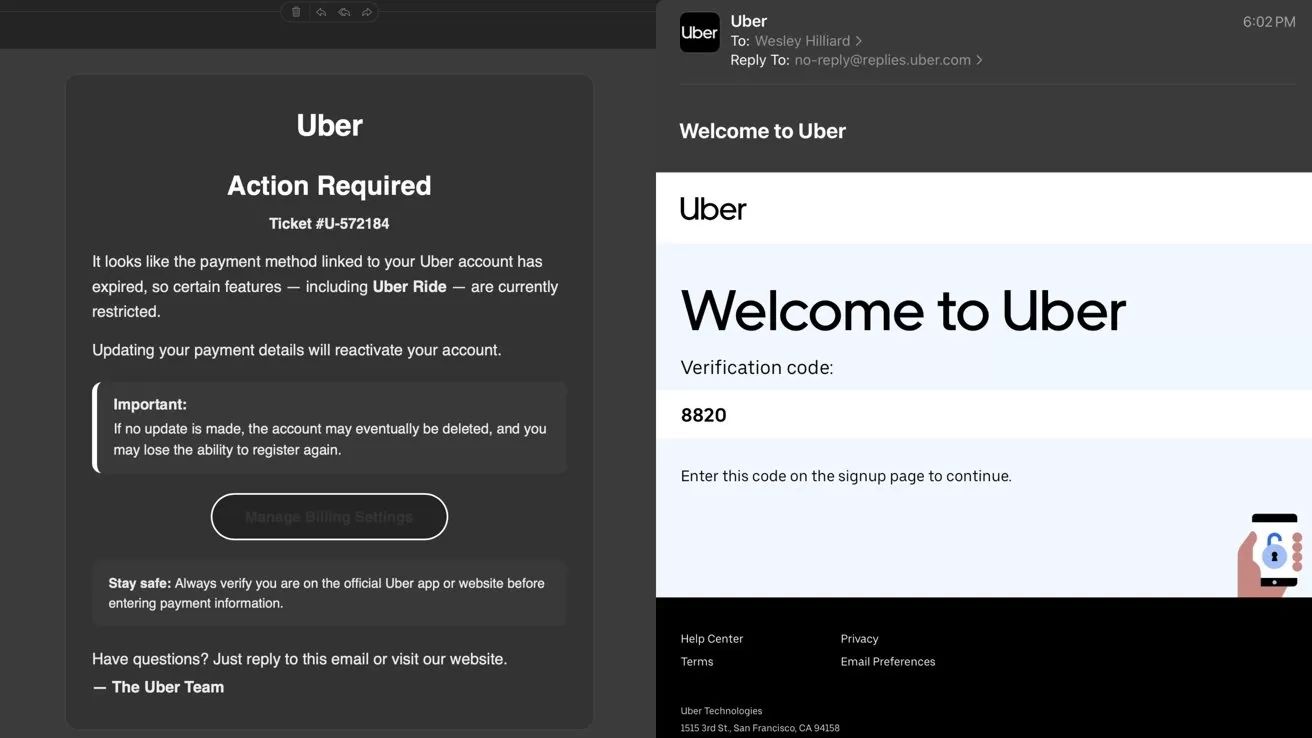Screen dimensions: 1312x738
Task: Delete the email with the trash icon
Action: click(x=296, y=12)
